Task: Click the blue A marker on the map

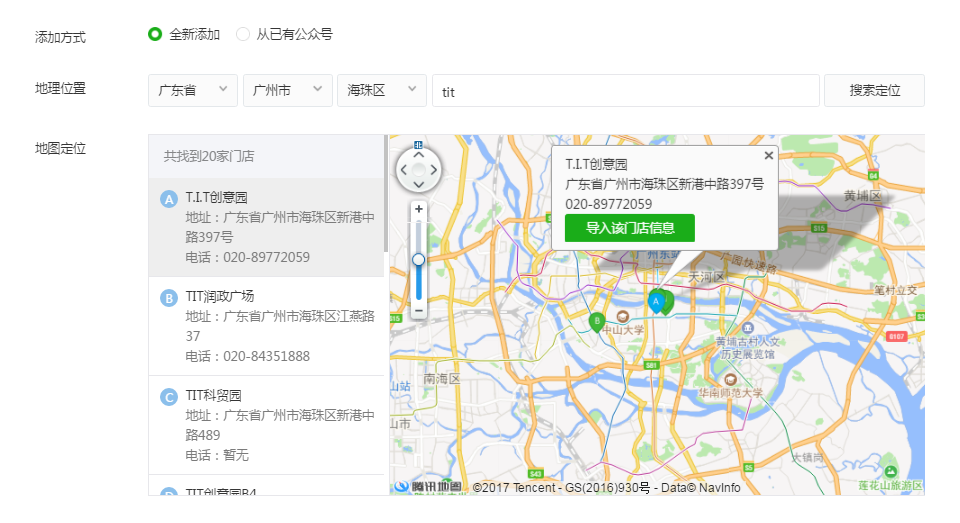Action: tap(656, 300)
